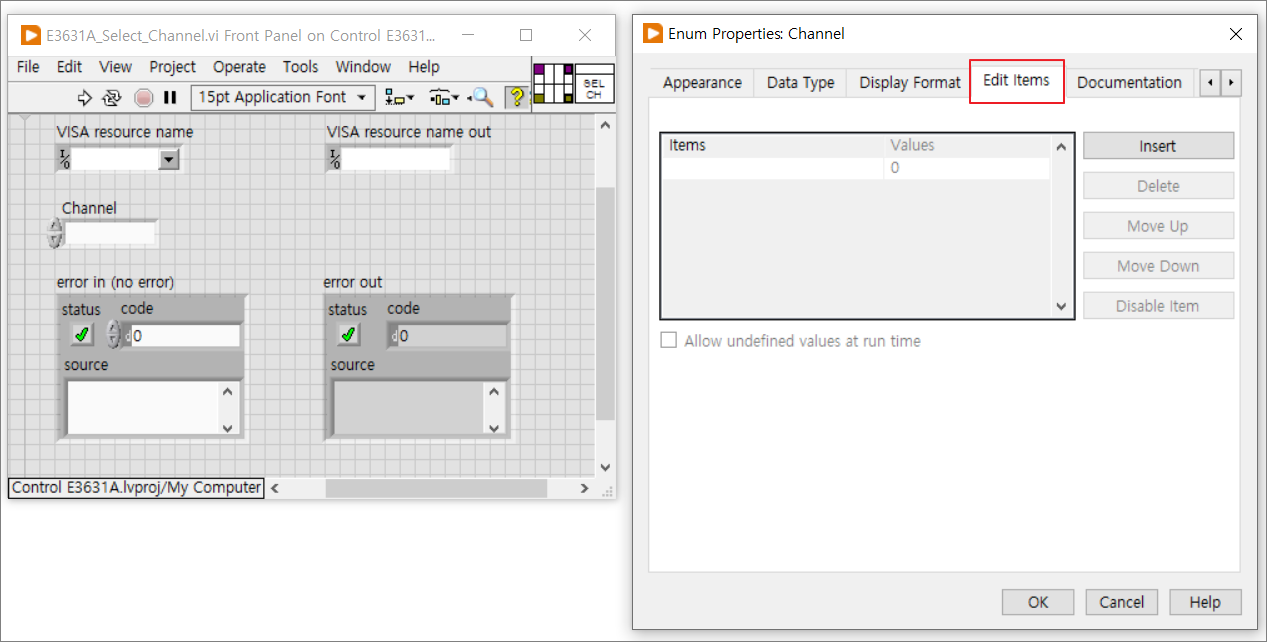
Task: Click the front panel vertical scrollbar thumb
Action: coord(605,302)
